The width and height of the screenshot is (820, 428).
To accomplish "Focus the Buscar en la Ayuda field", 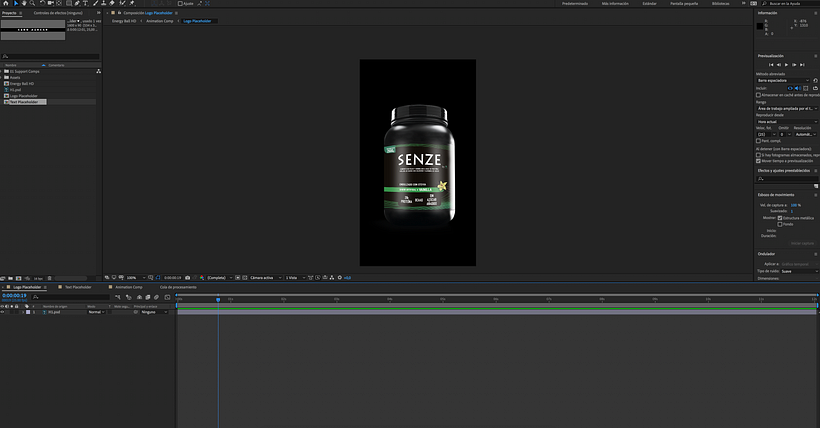I will coord(790,4).
